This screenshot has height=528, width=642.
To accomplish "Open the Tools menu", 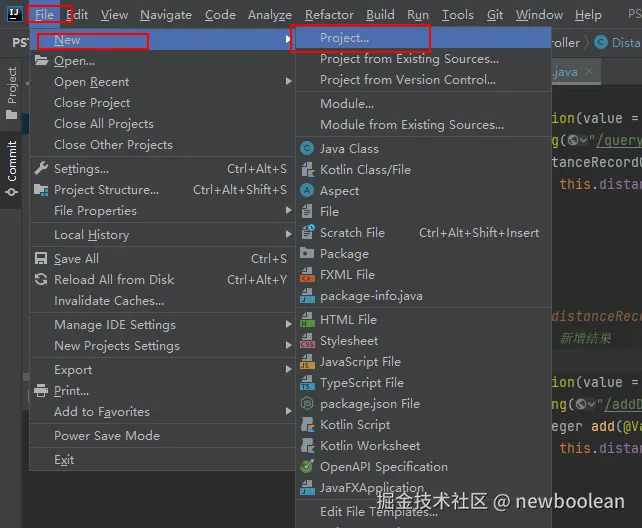I will [457, 15].
